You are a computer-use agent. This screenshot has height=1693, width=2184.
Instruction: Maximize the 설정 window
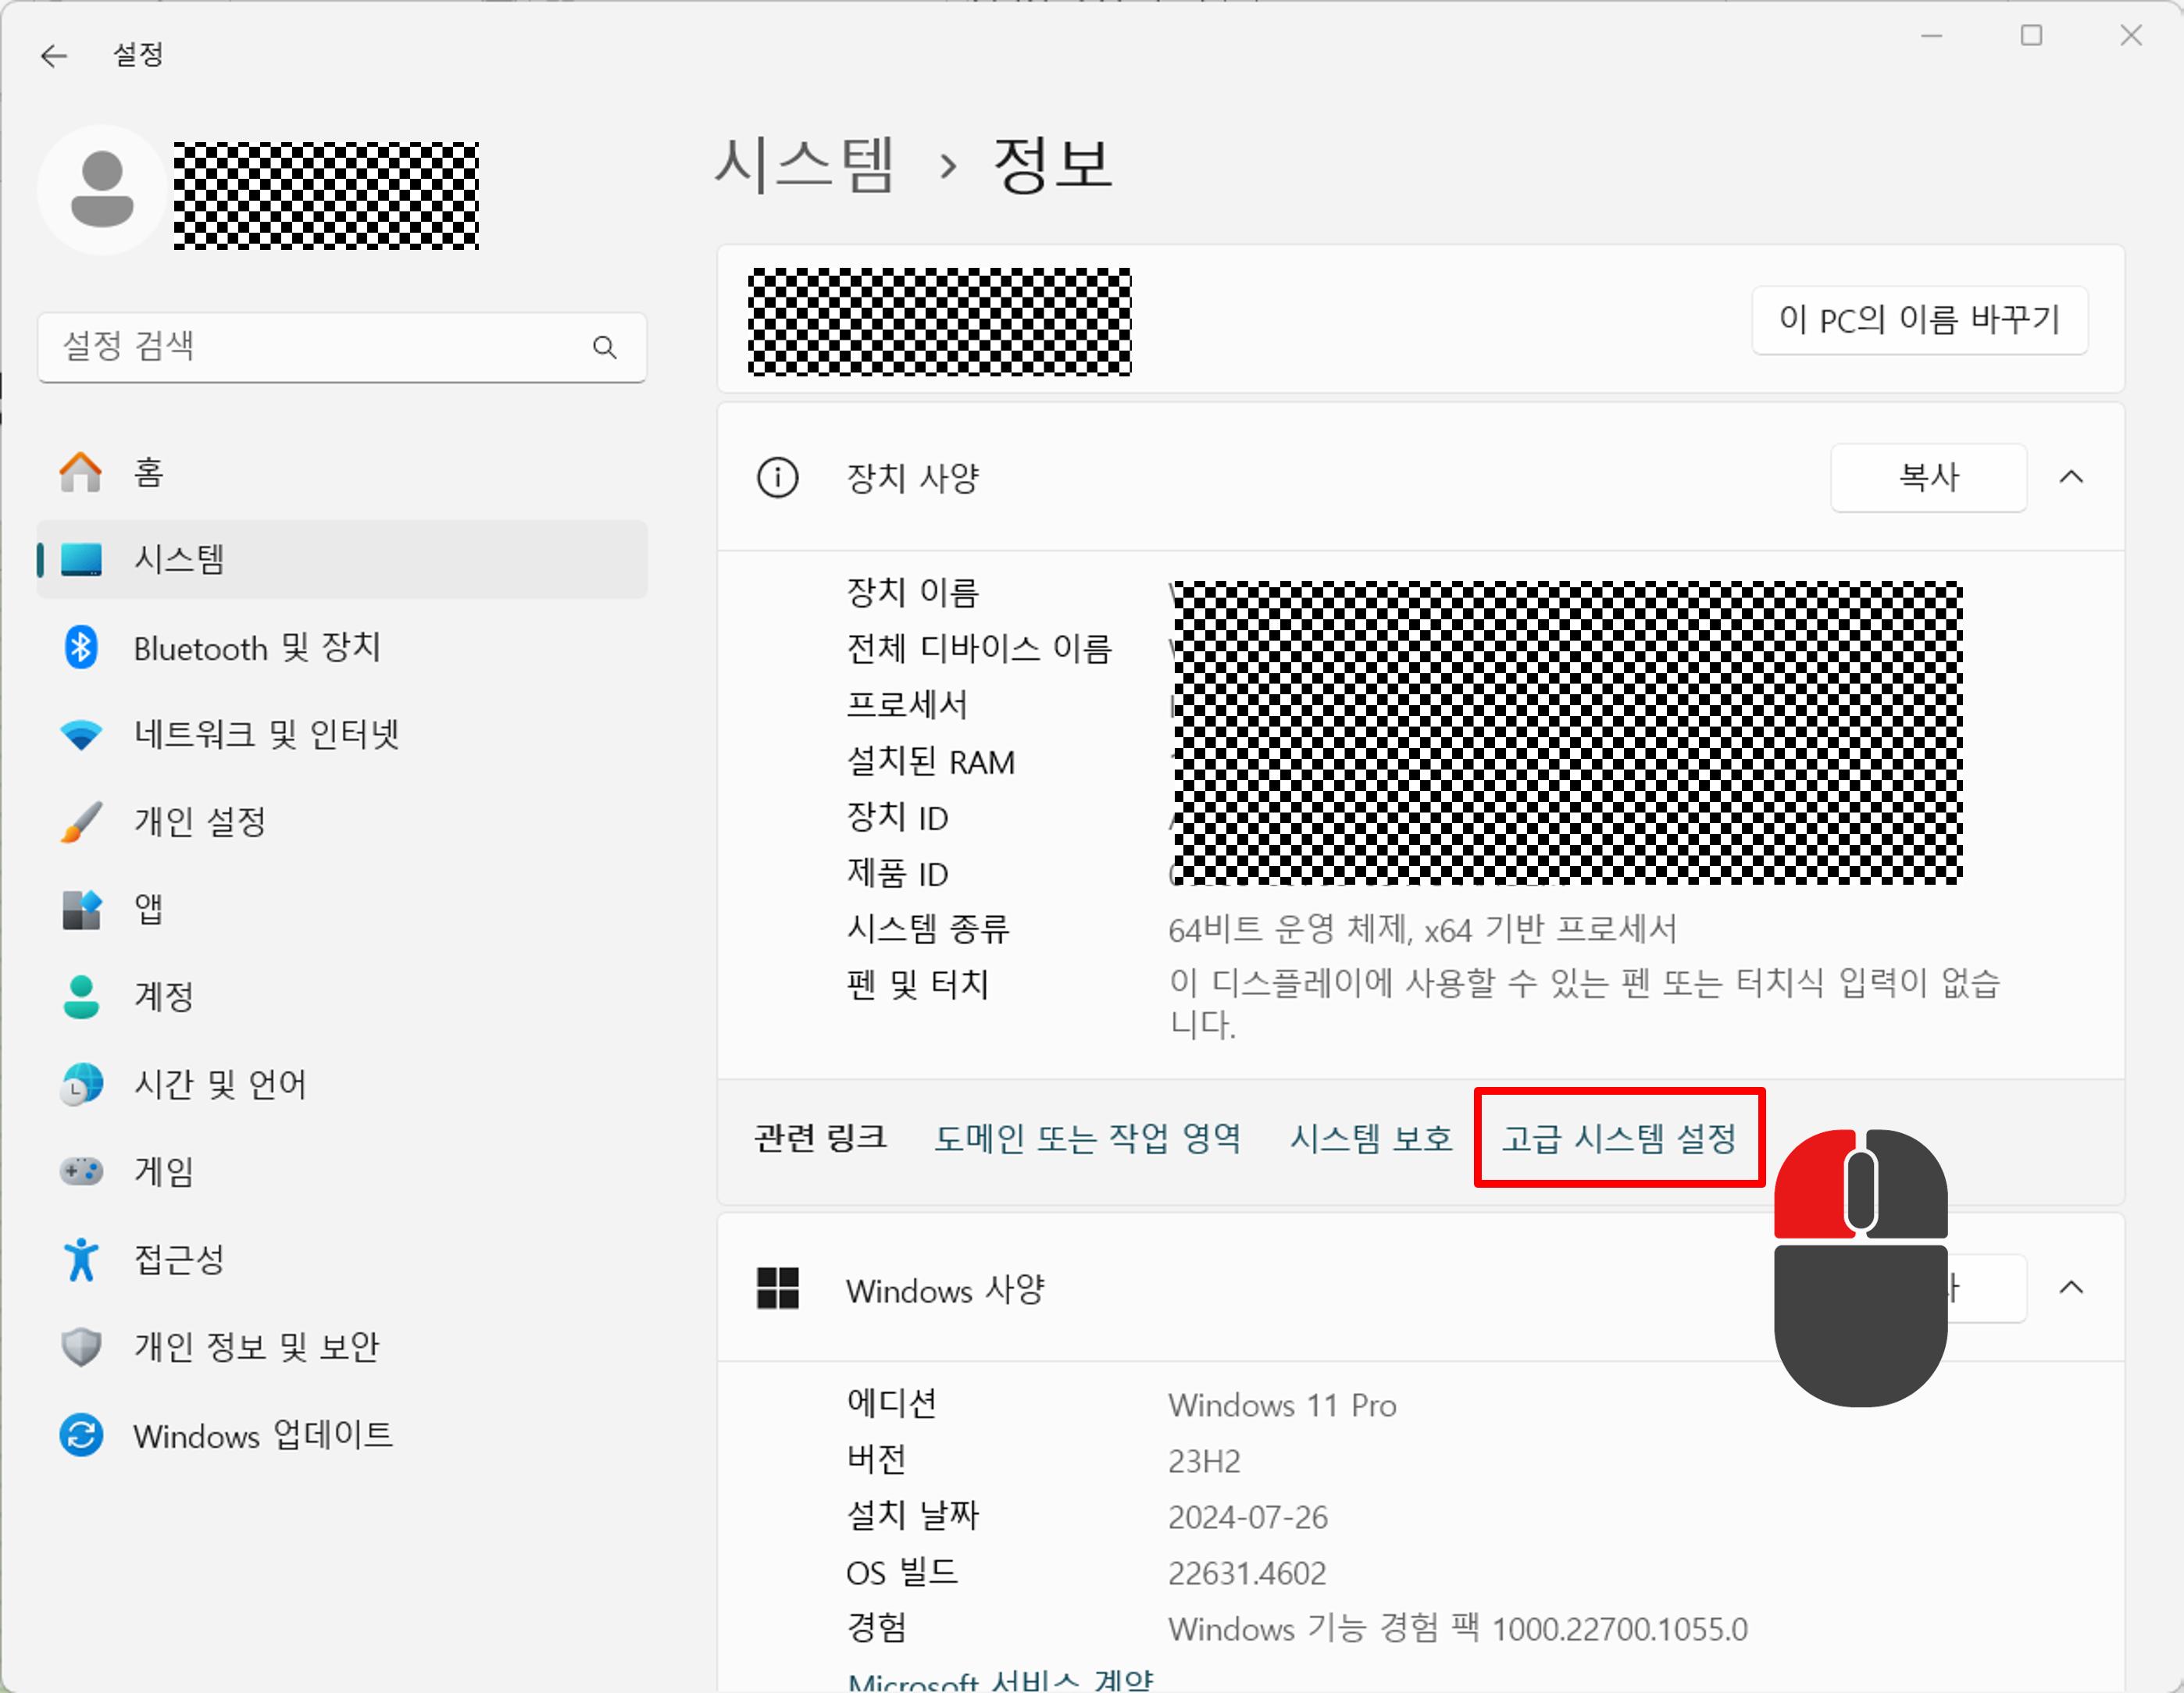coord(2031,36)
